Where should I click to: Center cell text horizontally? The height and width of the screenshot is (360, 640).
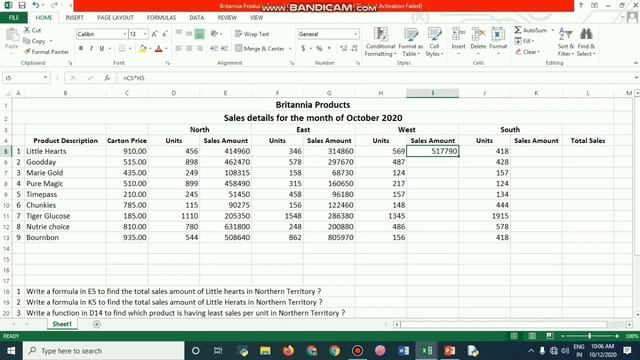189,49
